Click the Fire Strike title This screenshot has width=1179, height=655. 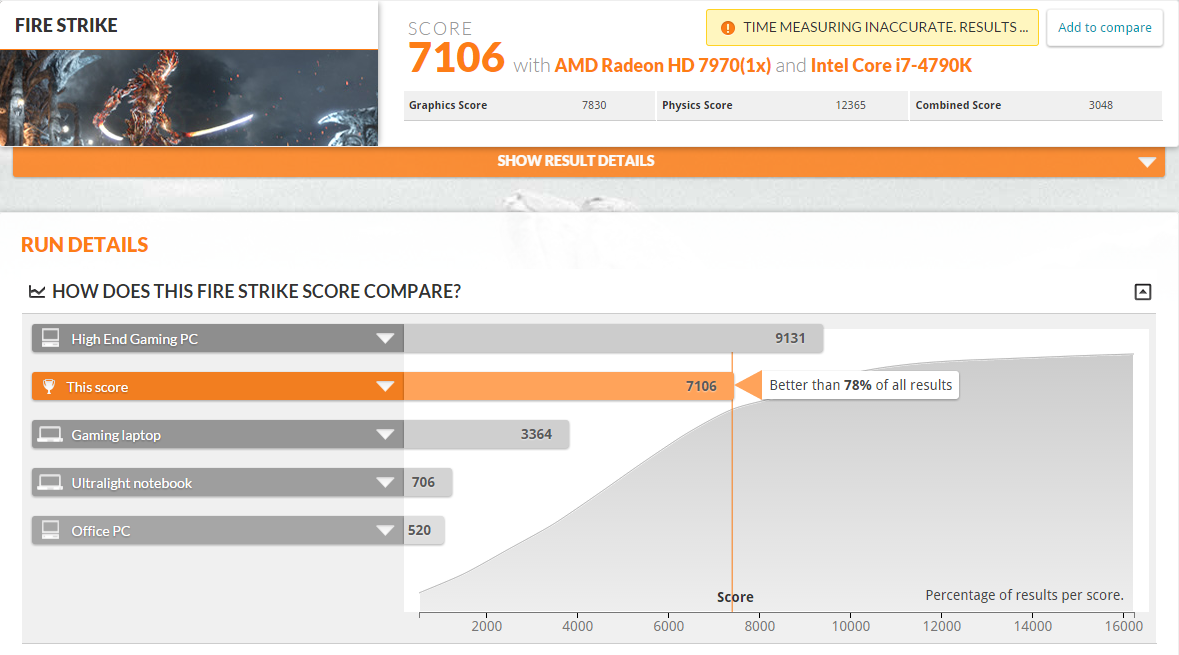[x=66, y=26]
